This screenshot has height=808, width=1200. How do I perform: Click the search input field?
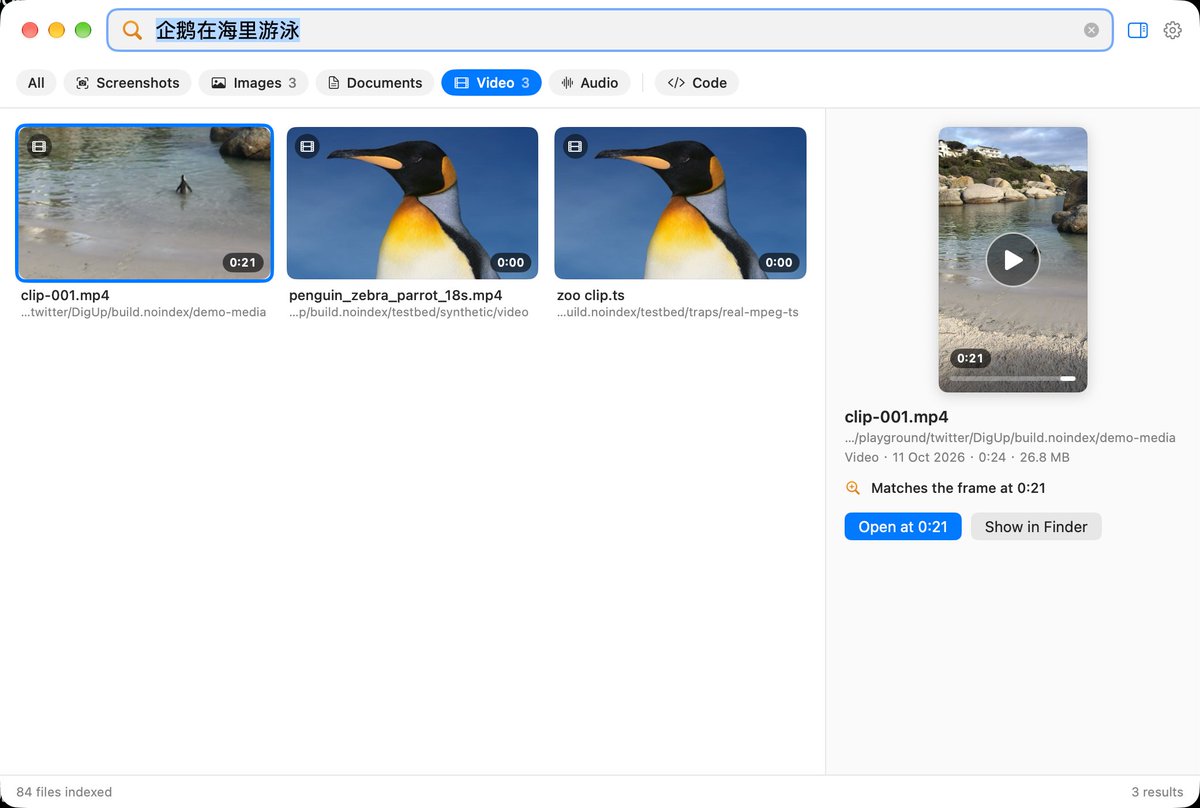tap(610, 30)
